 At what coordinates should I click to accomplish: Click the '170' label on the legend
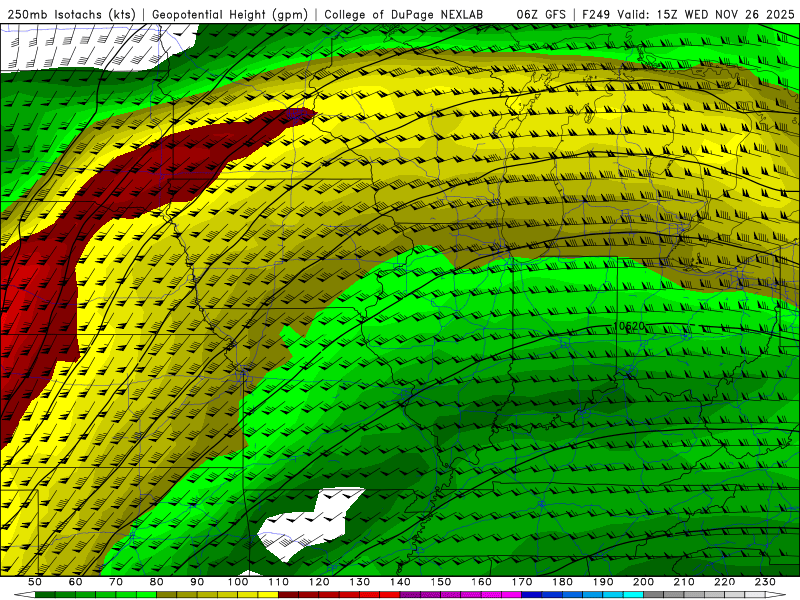click(521, 582)
